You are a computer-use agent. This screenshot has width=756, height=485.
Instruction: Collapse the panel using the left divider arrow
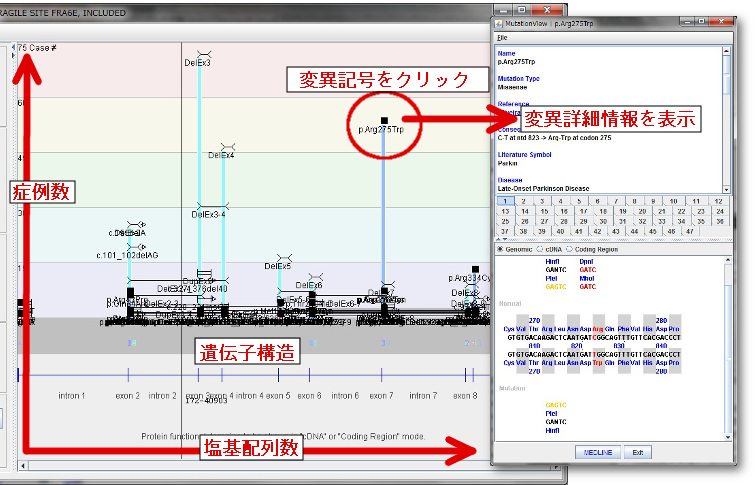click(x=12, y=47)
